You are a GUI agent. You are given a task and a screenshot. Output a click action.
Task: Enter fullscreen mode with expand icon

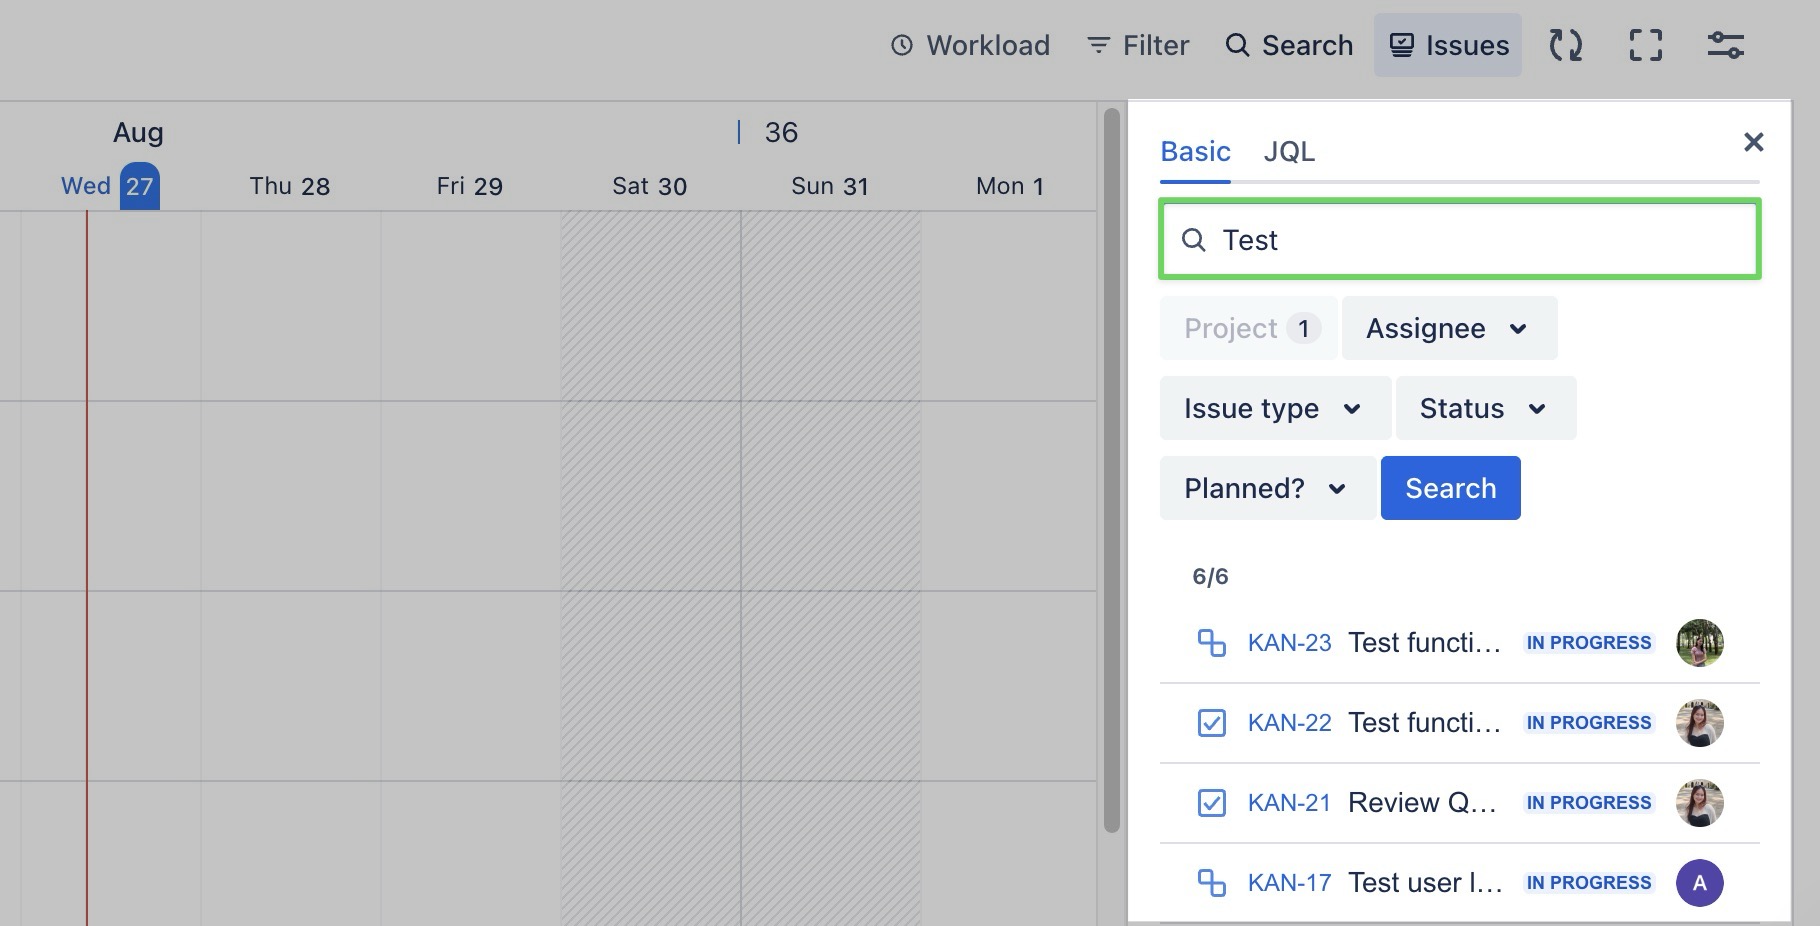tap(1645, 45)
